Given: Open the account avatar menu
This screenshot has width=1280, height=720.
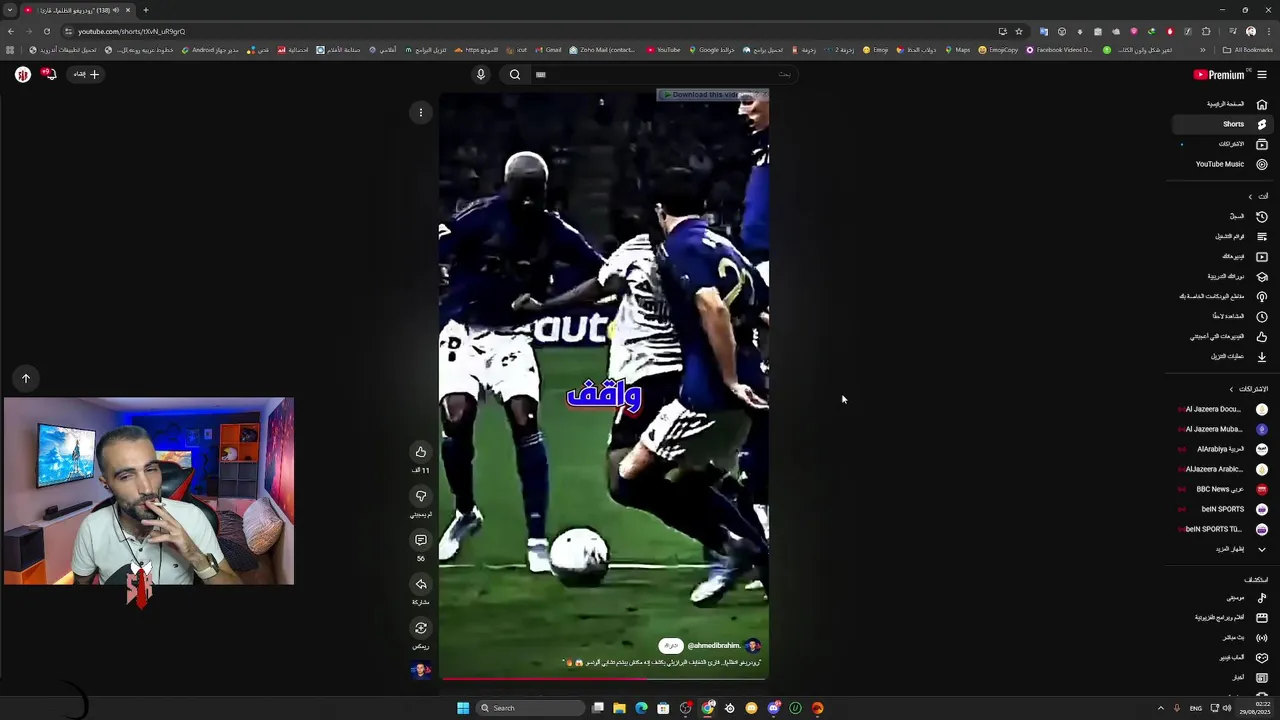Looking at the screenshot, I should (x=22, y=74).
